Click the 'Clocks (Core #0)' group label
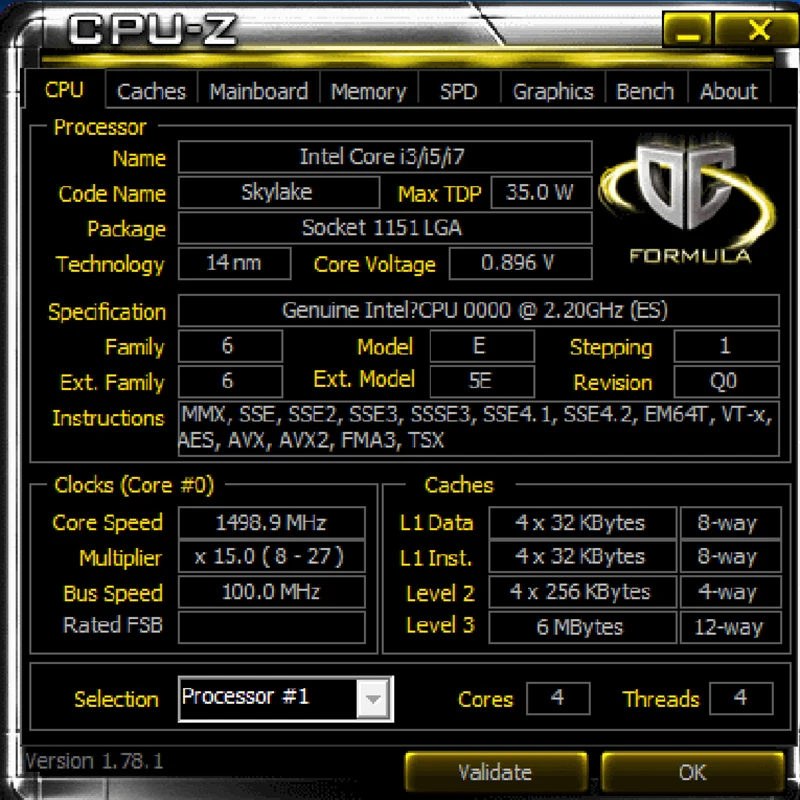The height and width of the screenshot is (800, 800). [x=134, y=485]
